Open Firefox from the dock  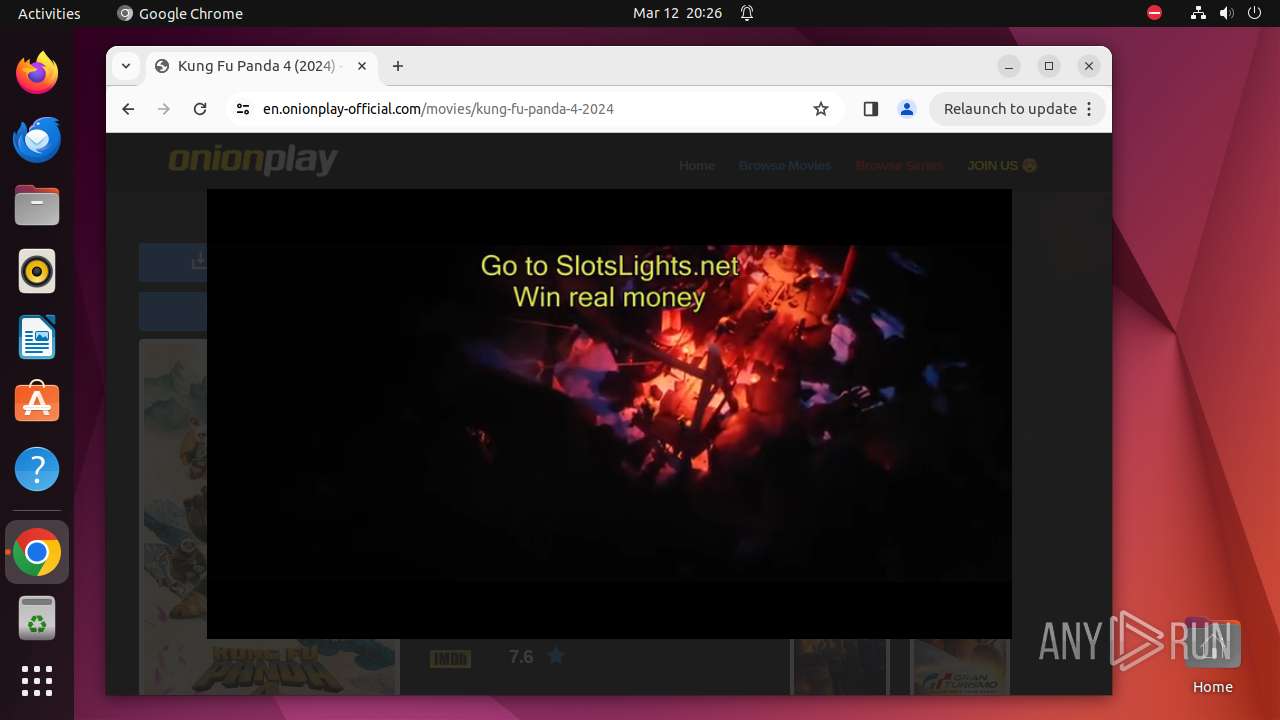[x=37, y=73]
